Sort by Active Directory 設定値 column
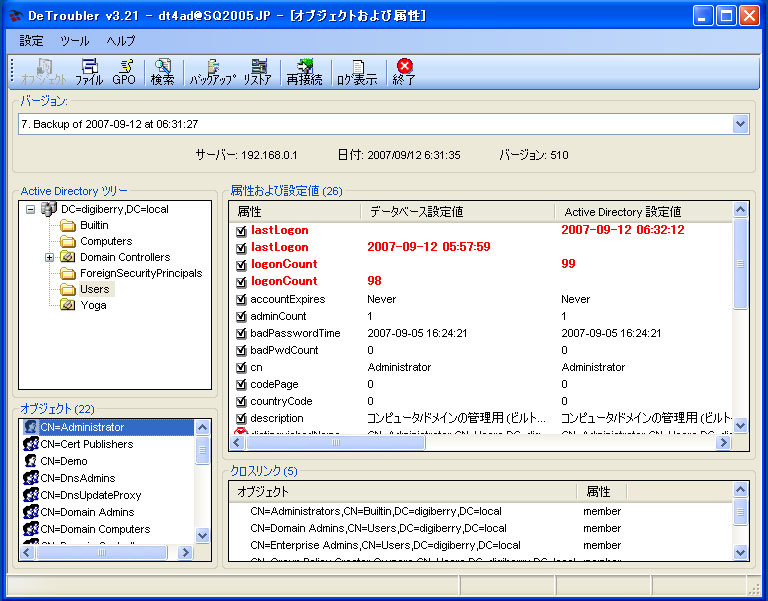 644,212
